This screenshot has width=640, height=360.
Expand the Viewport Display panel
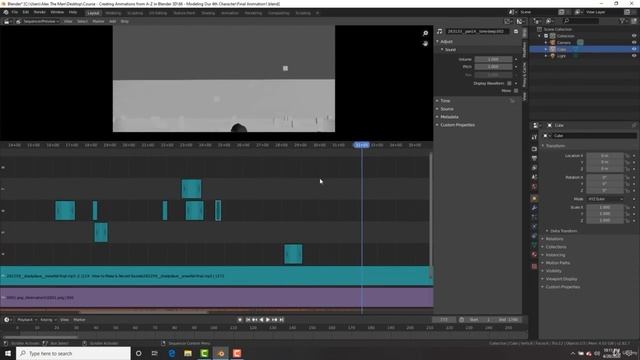pyautogui.click(x=561, y=279)
